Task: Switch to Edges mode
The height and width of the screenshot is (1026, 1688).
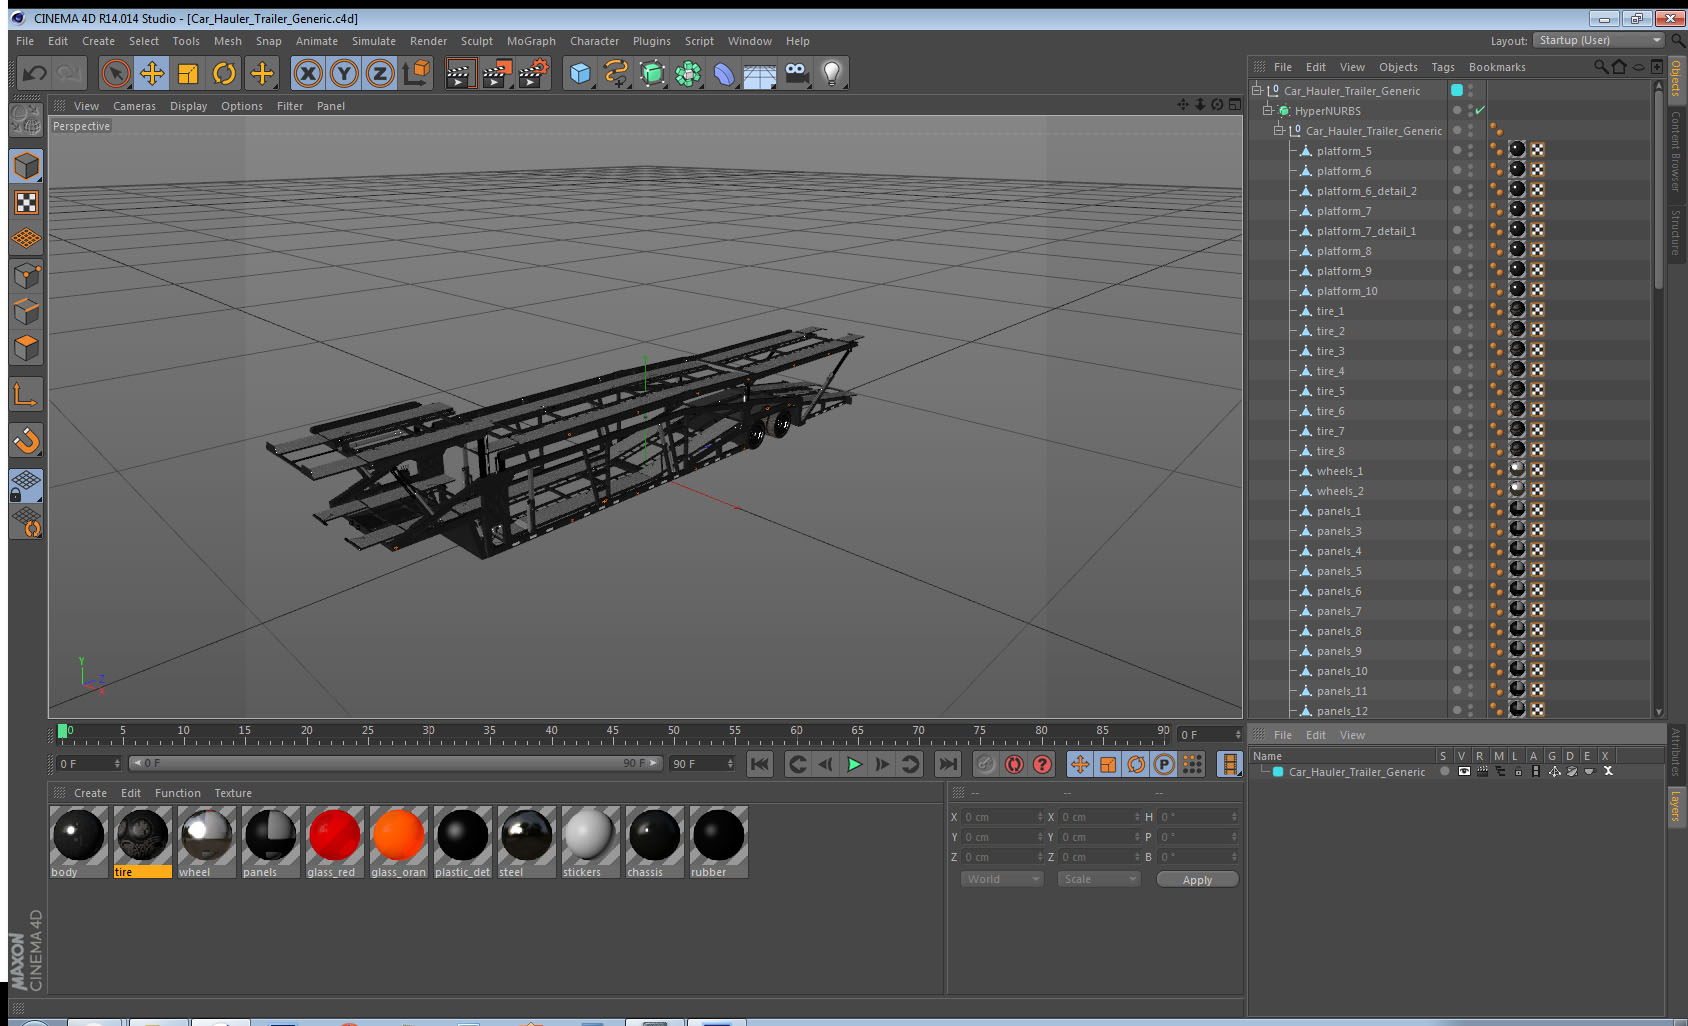Action: click(x=26, y=311)
